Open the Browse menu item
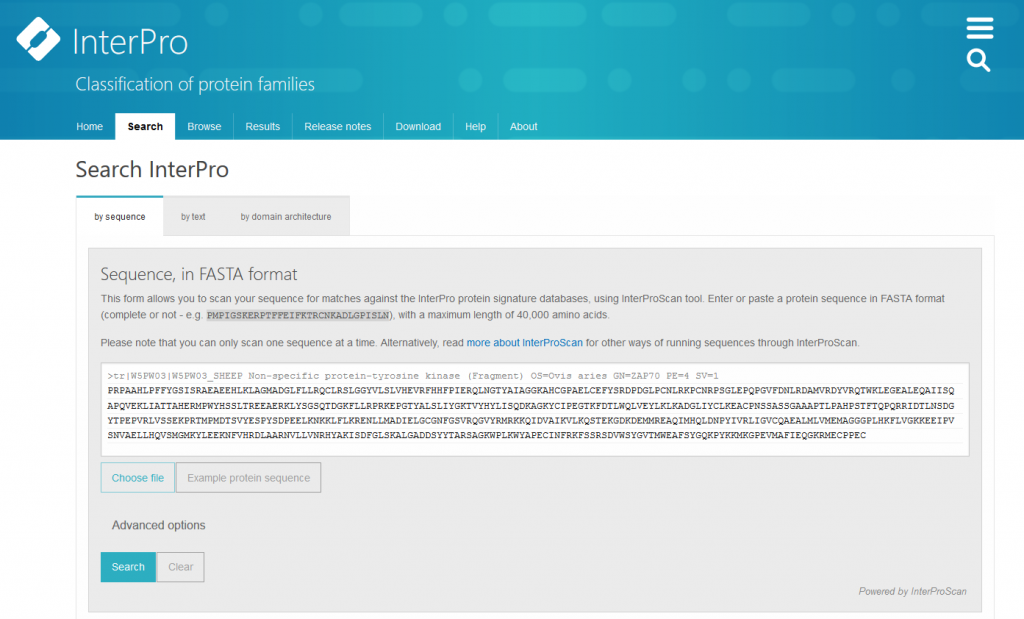The height and width of the screenshot is (619, 1024). point(204,127)
